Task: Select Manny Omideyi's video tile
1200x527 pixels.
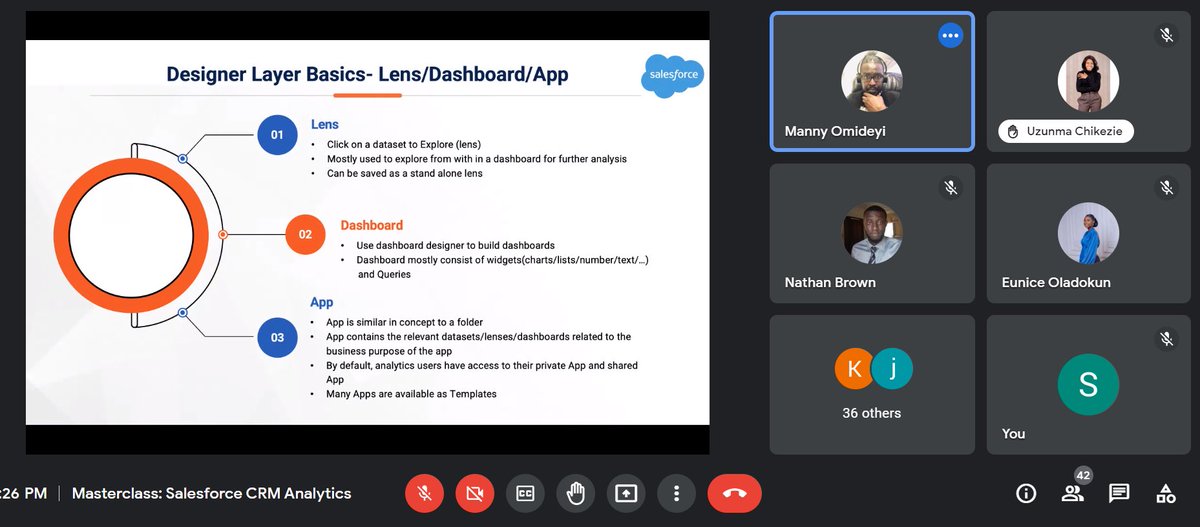Action: coord(872,81)
